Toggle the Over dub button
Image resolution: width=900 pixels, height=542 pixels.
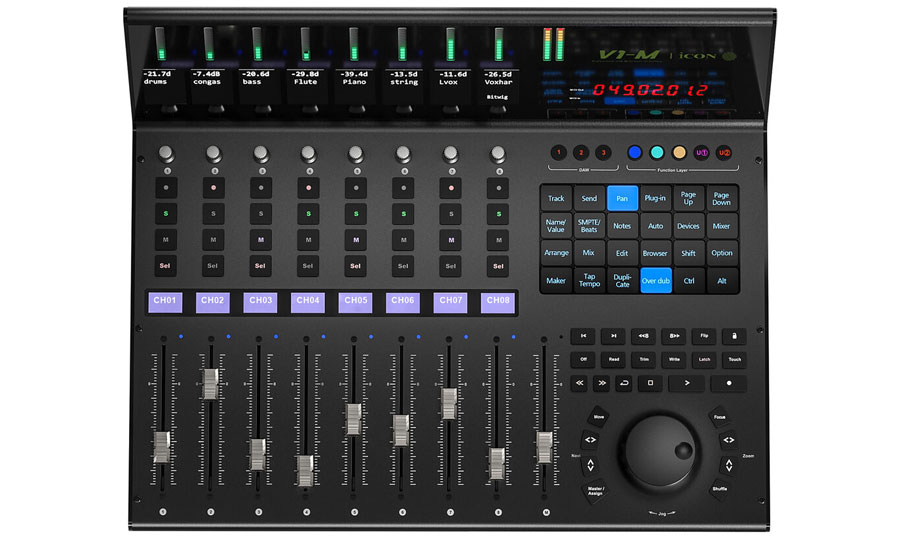point(655,281)
